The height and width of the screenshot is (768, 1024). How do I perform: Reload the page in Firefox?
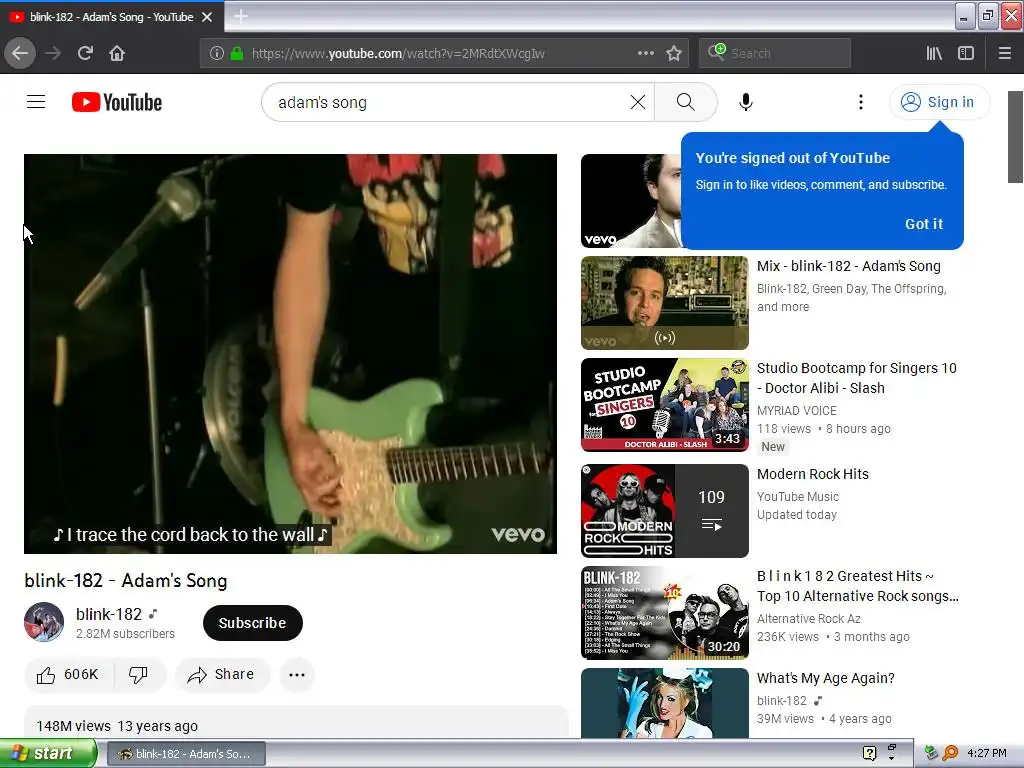(85, 53)
